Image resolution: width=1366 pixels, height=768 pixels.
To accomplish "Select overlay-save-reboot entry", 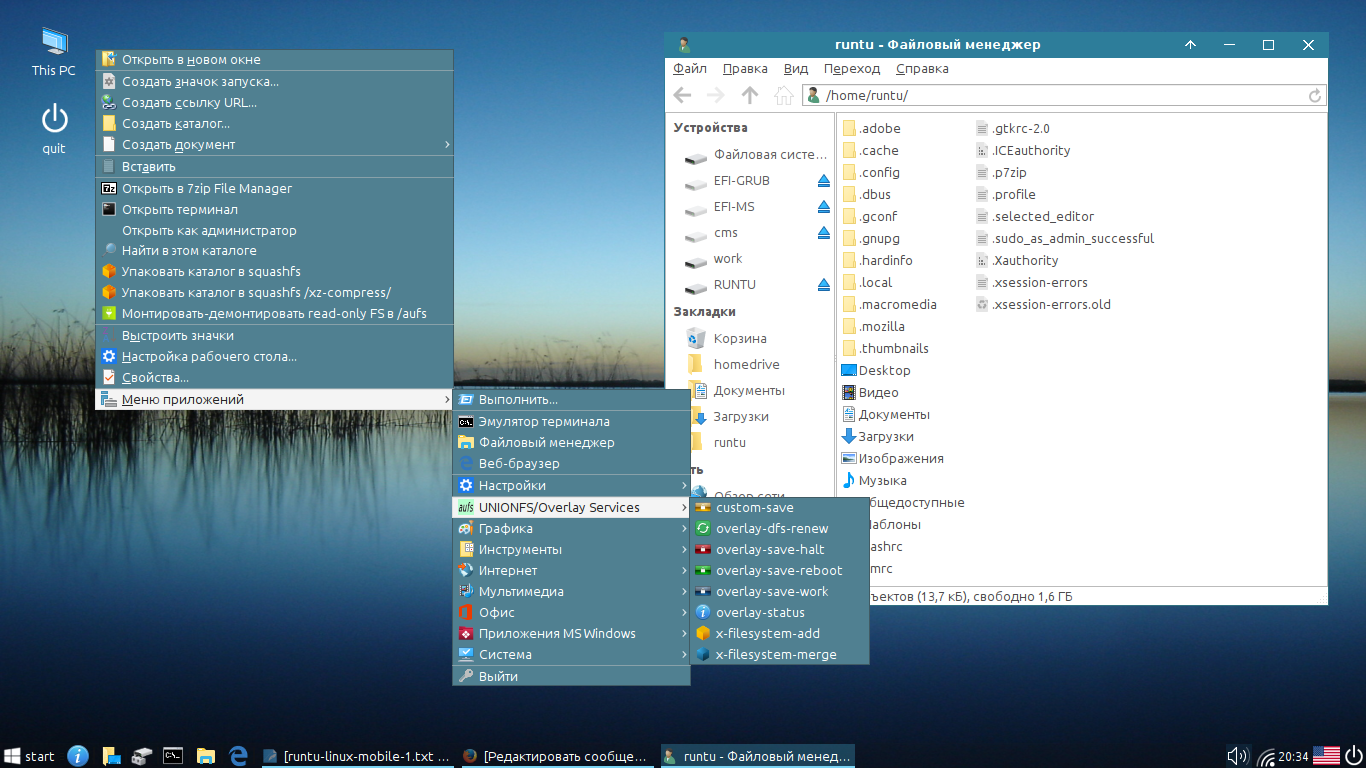I will (x=779, y=570).
